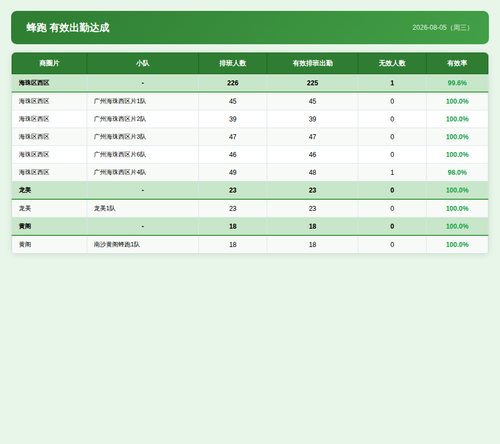The height and width of the screenshot is (444, 500).
Task: Click valid attendance 39 for 广州海珠西区片2队
Action: (312, 119)
